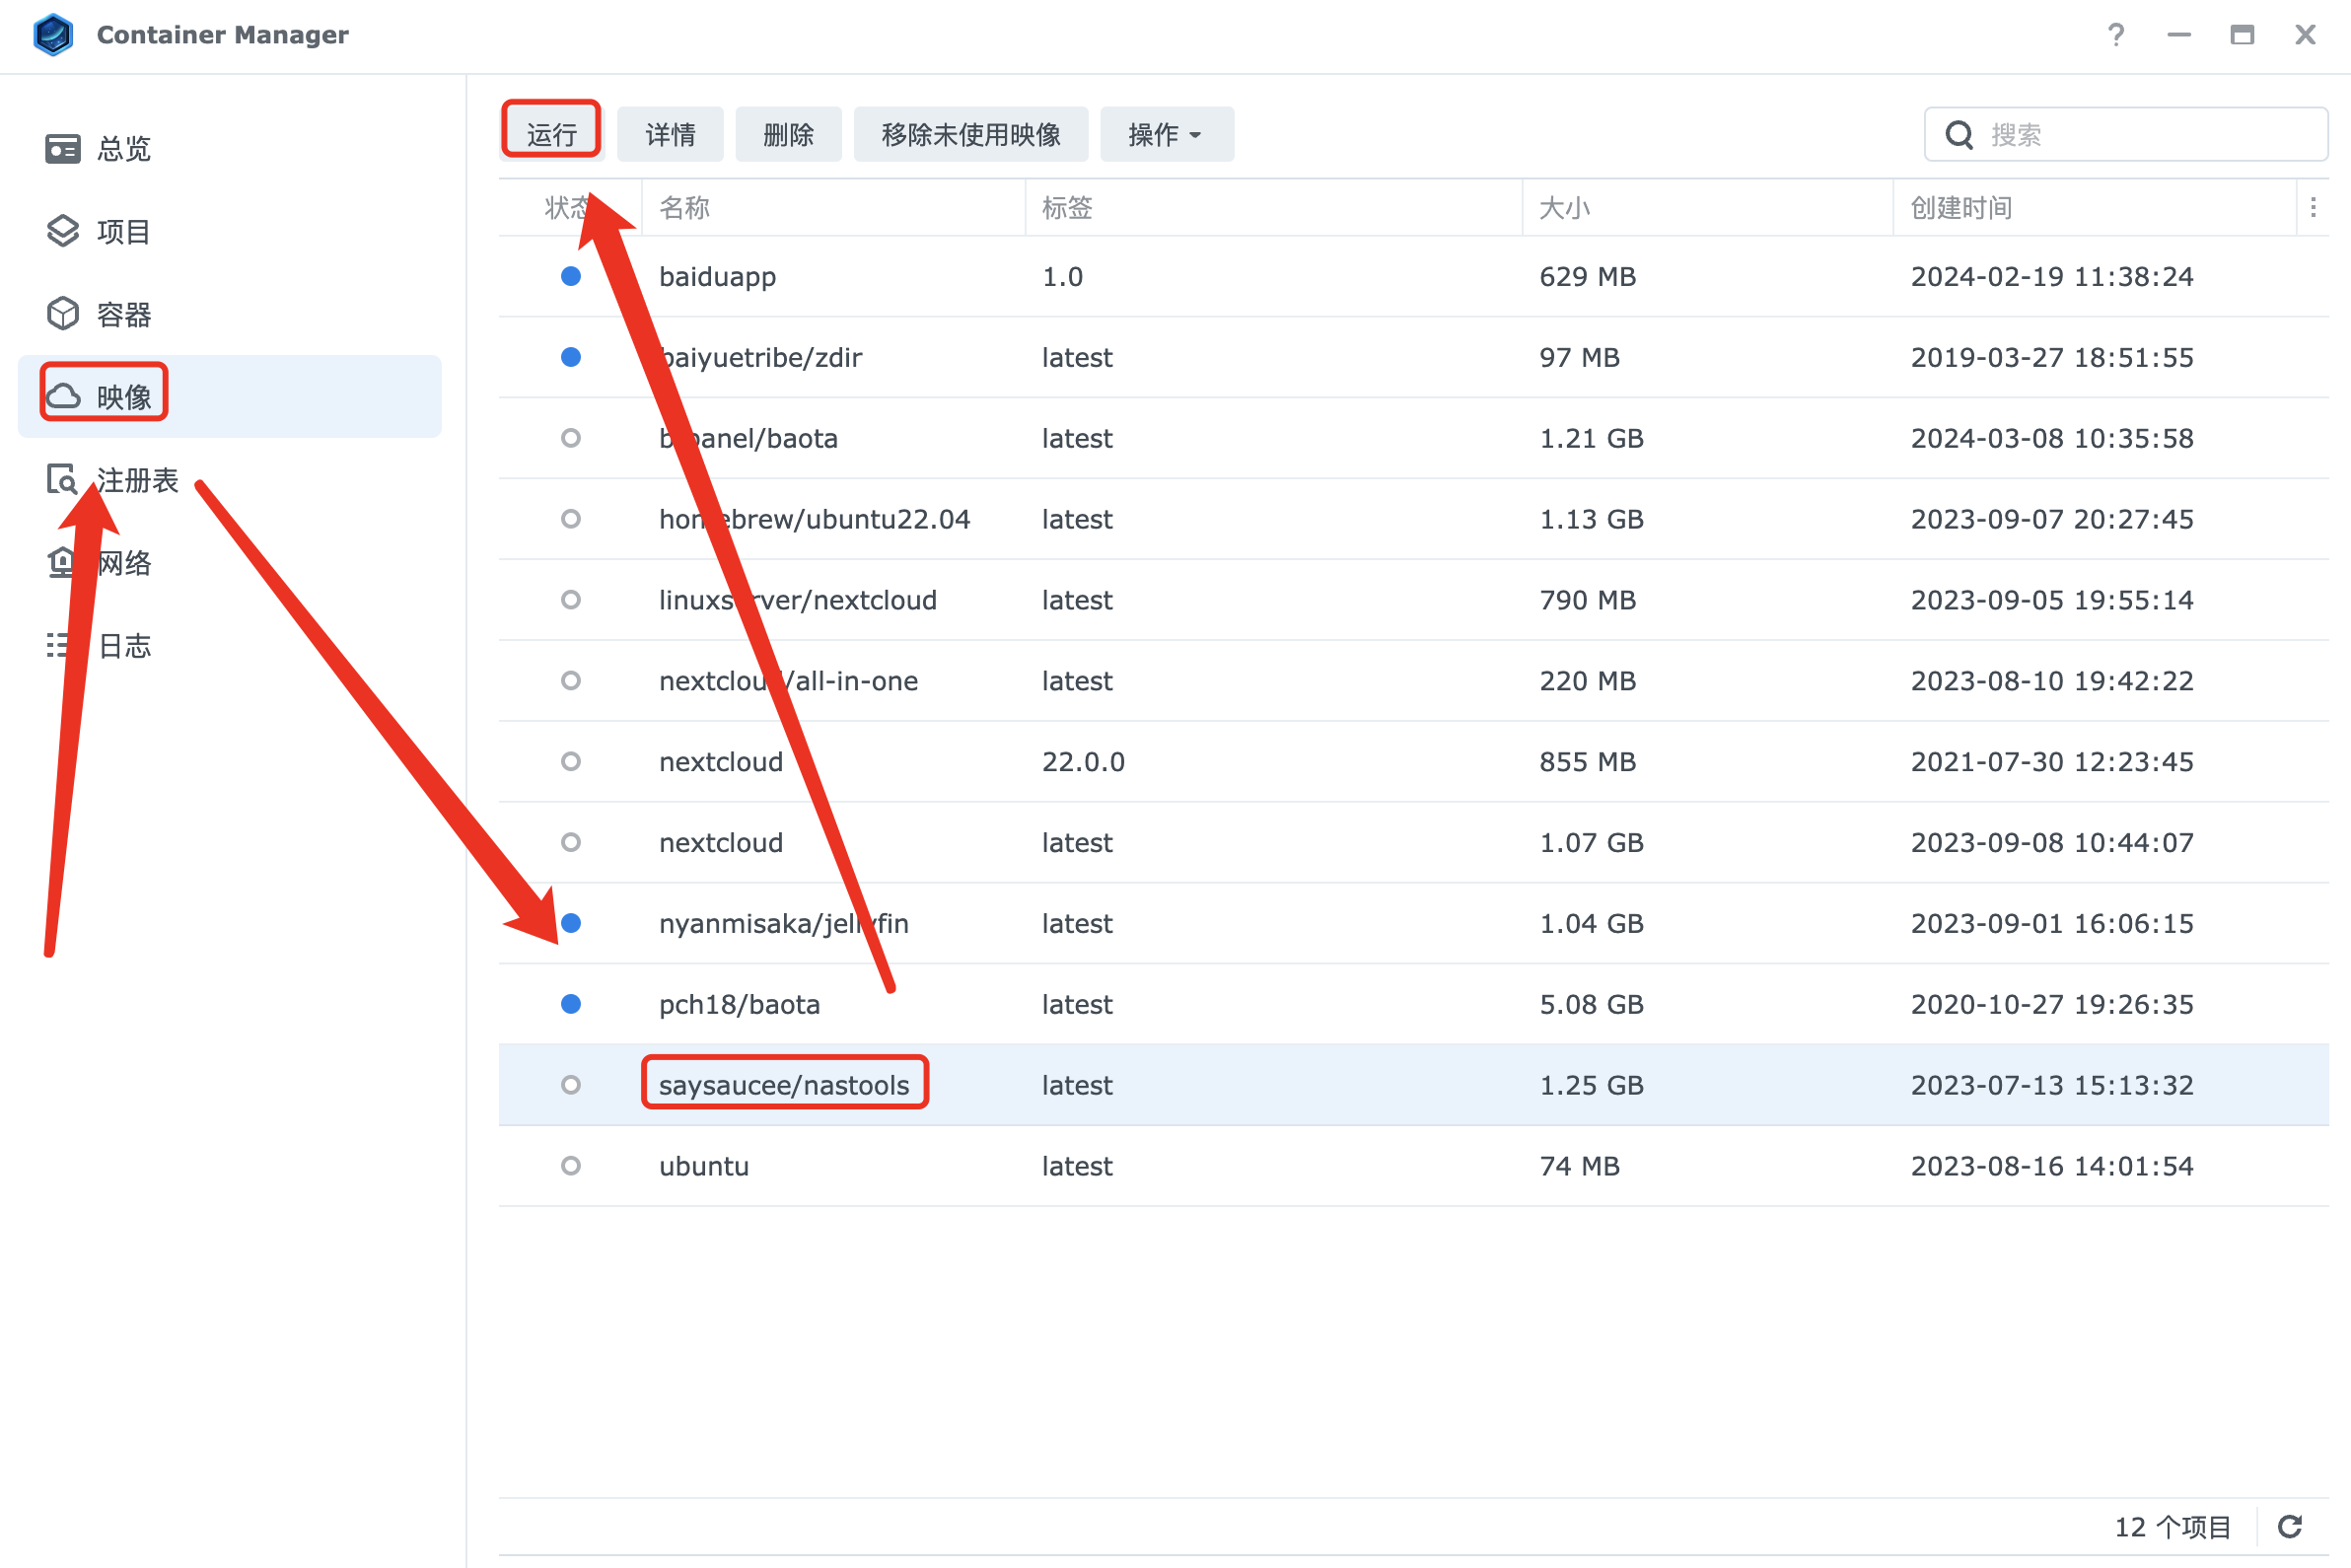Click the 2024-02-19 11:38:24 date cell

[2052, 276]
